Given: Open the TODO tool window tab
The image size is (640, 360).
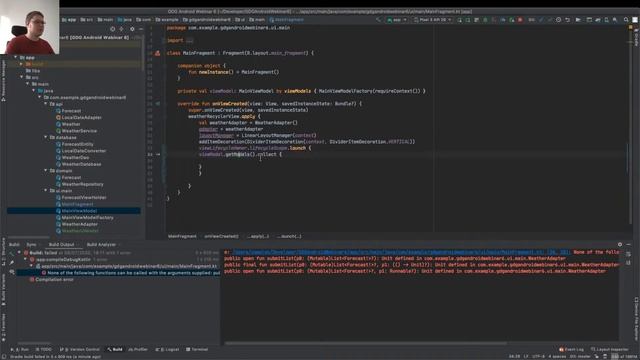Looking at the screenshot, I should click(x=43, y=349).
